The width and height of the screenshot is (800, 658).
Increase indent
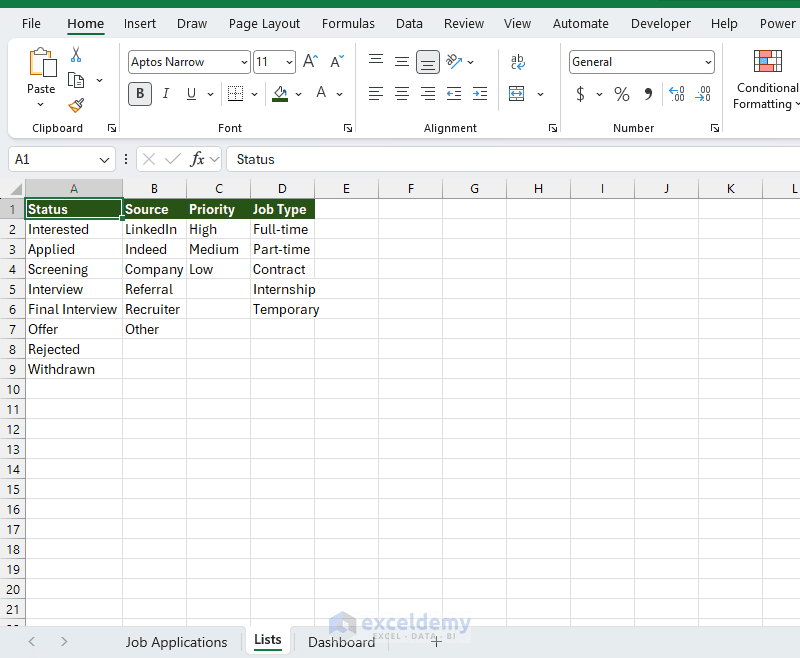(x=480, y=94)
